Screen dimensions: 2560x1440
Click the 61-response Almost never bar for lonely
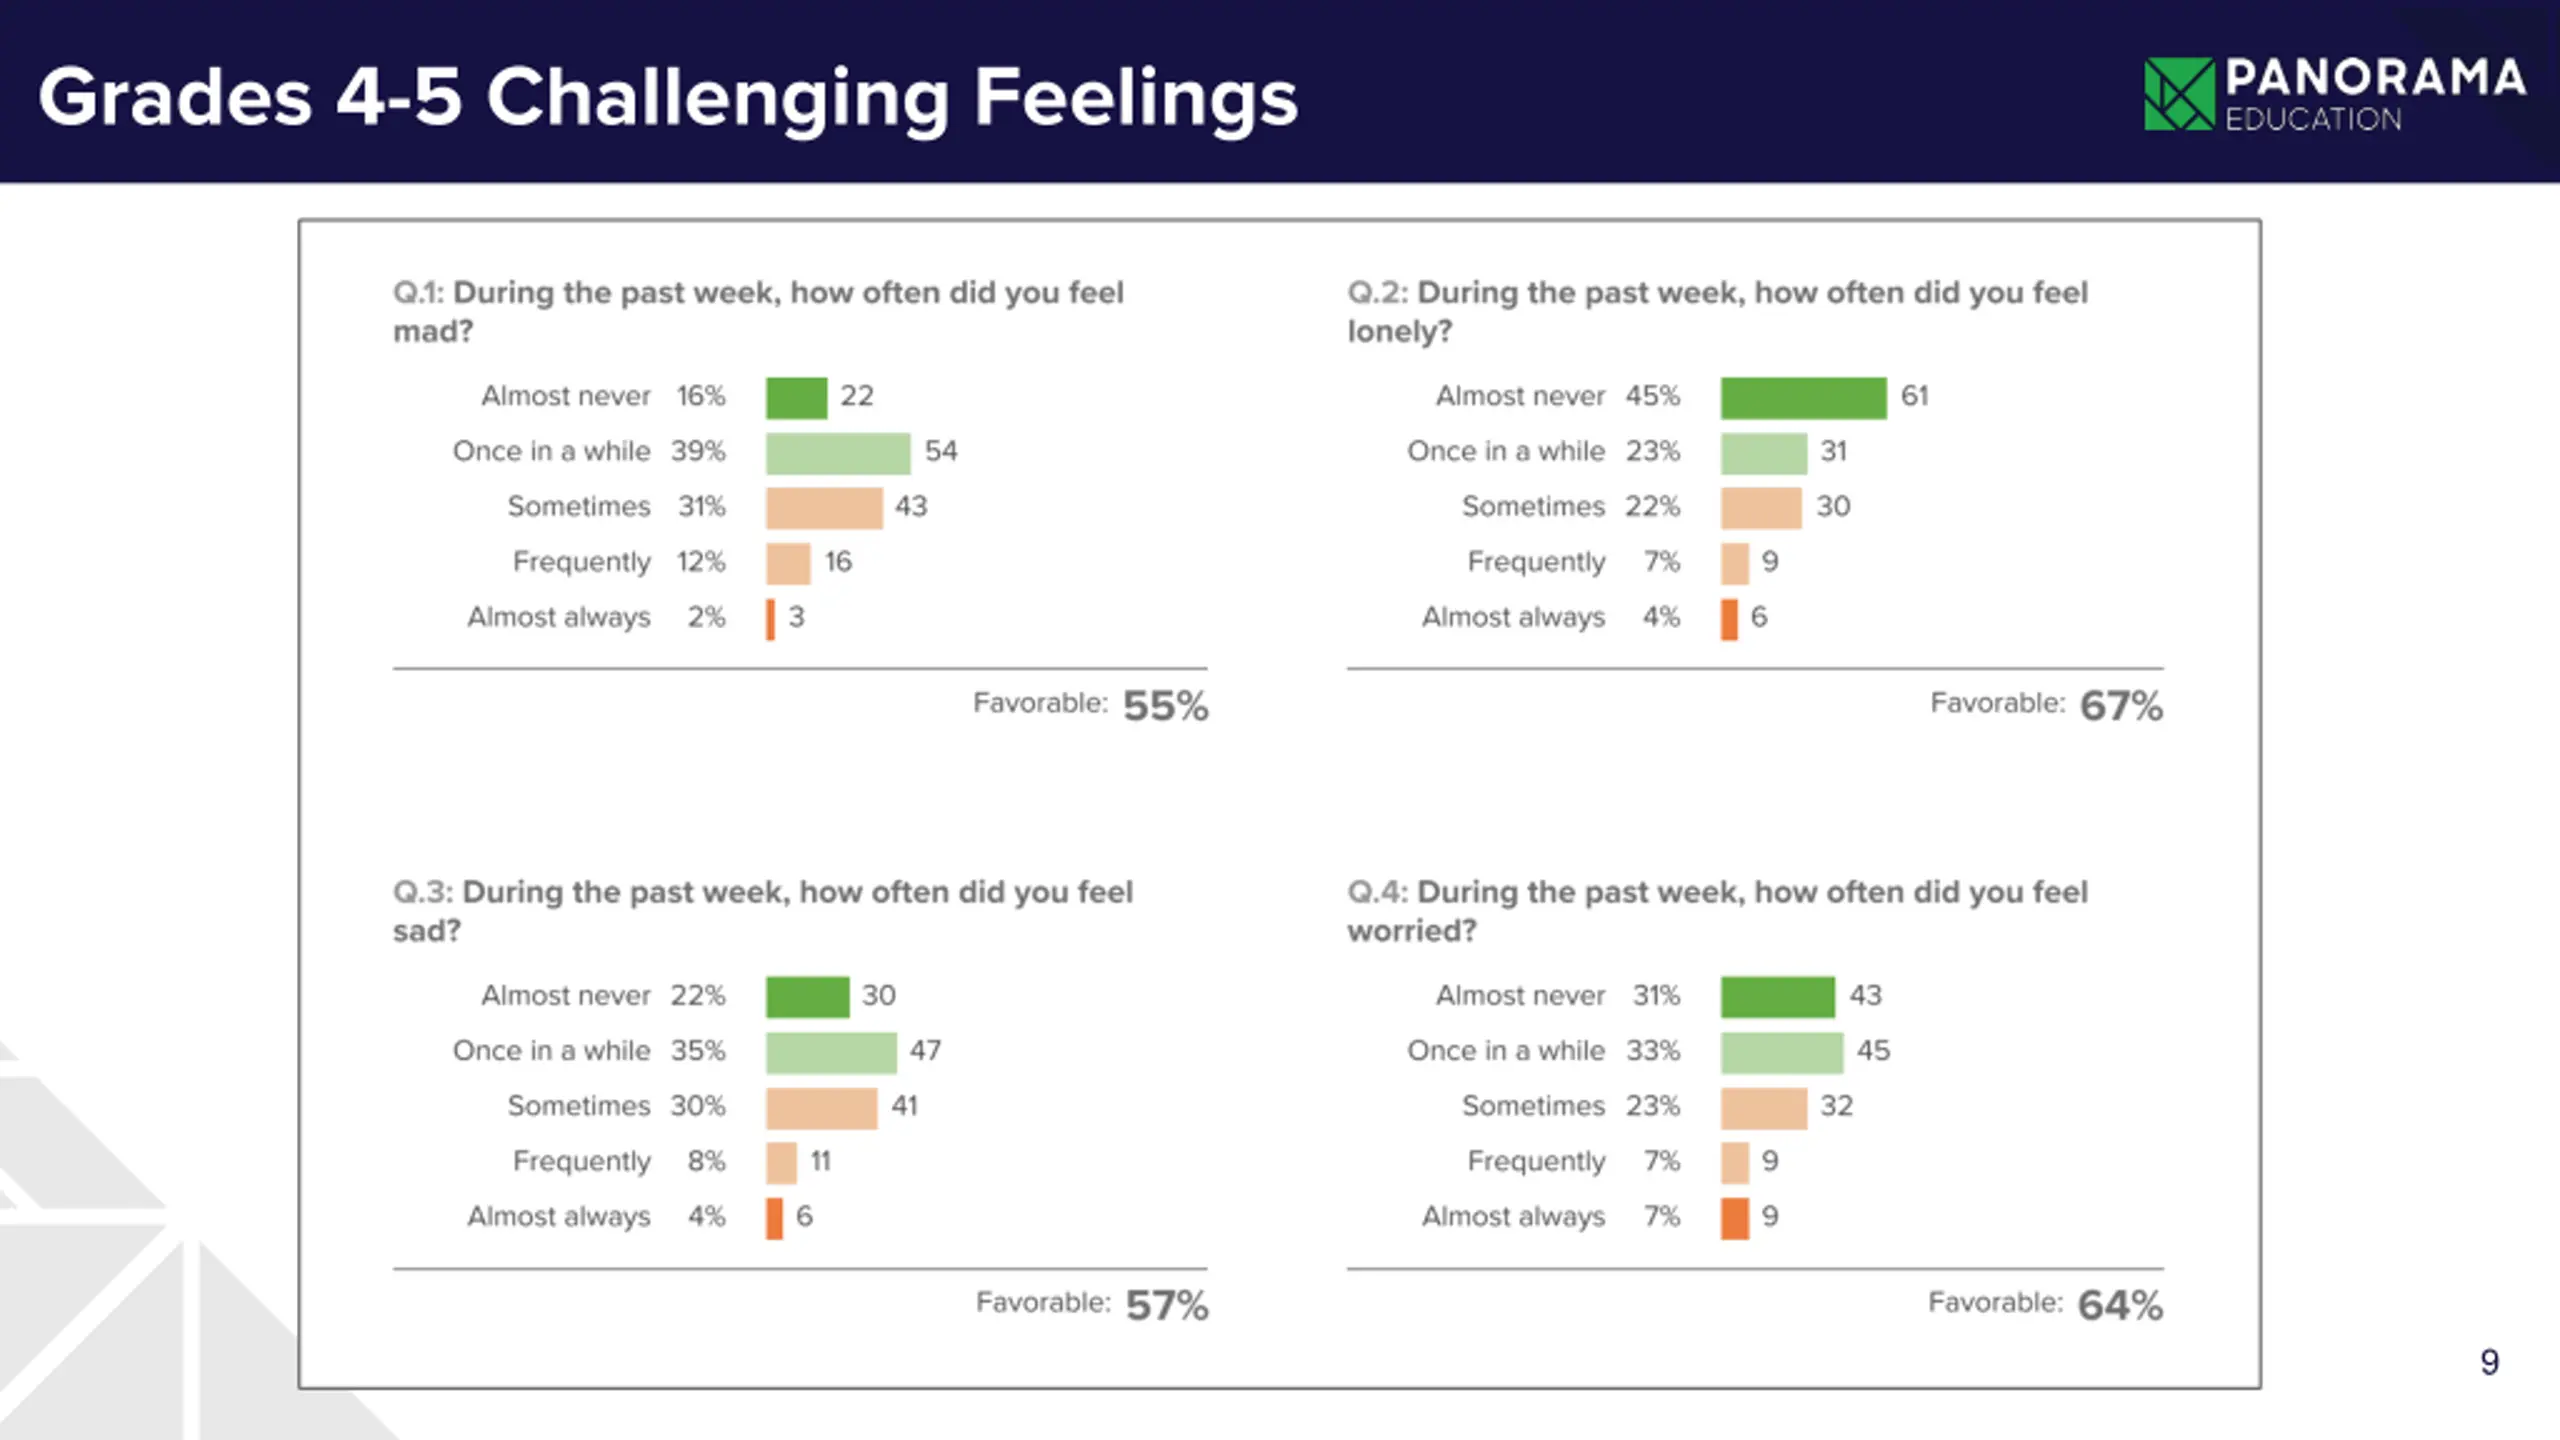(x=1803, y=397)
